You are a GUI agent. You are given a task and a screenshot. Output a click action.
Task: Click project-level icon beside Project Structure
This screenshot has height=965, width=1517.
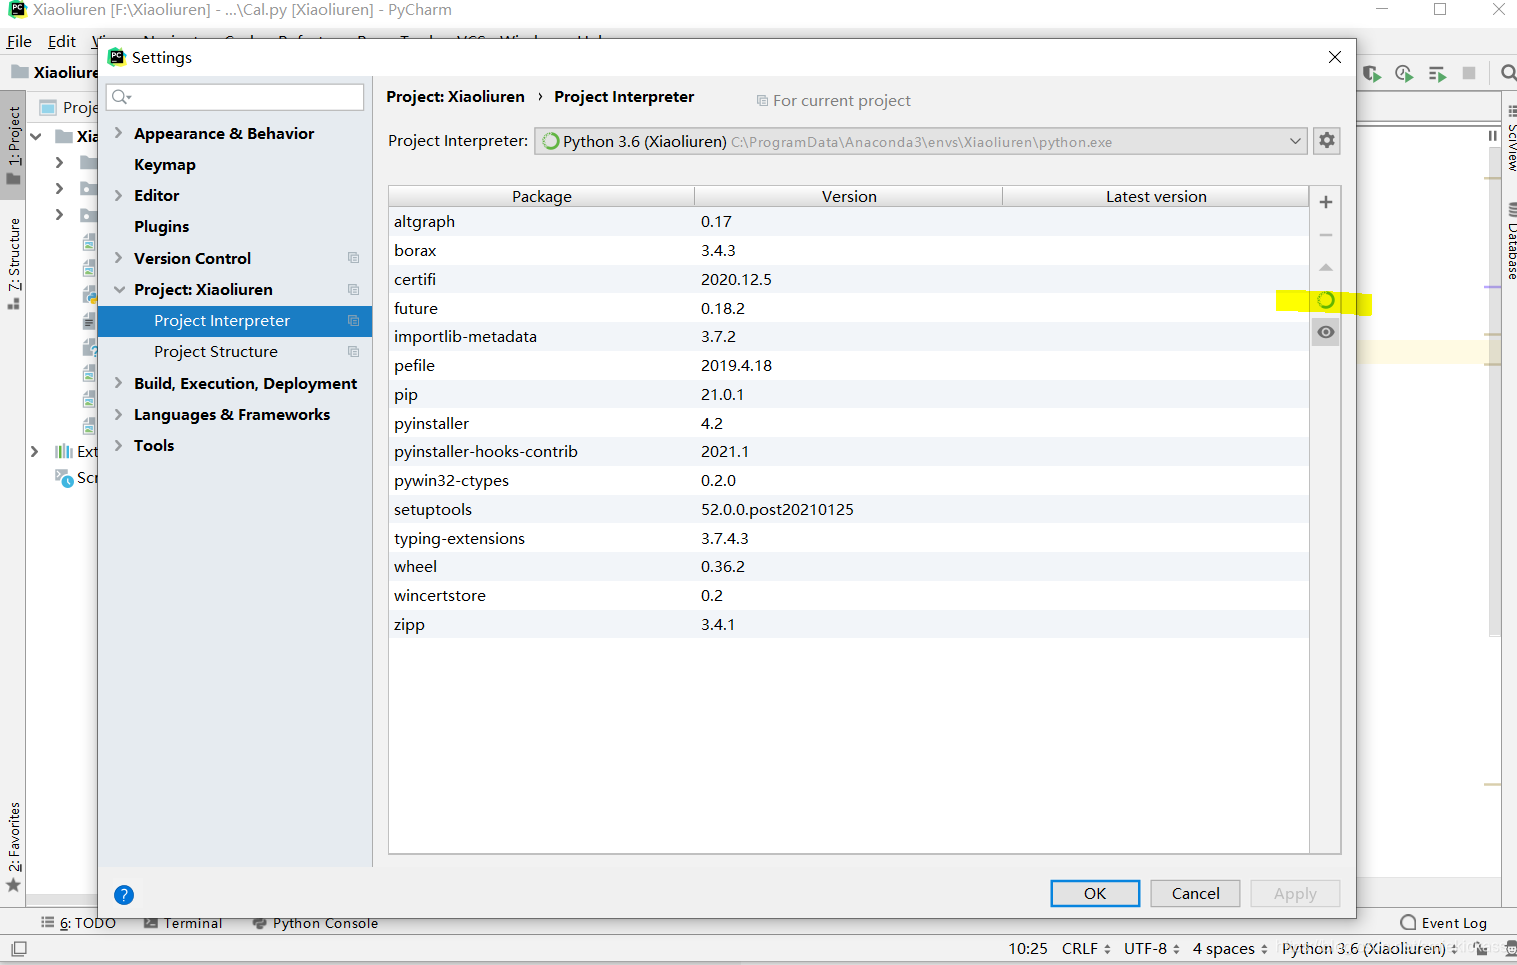click(x=353, y=352)
